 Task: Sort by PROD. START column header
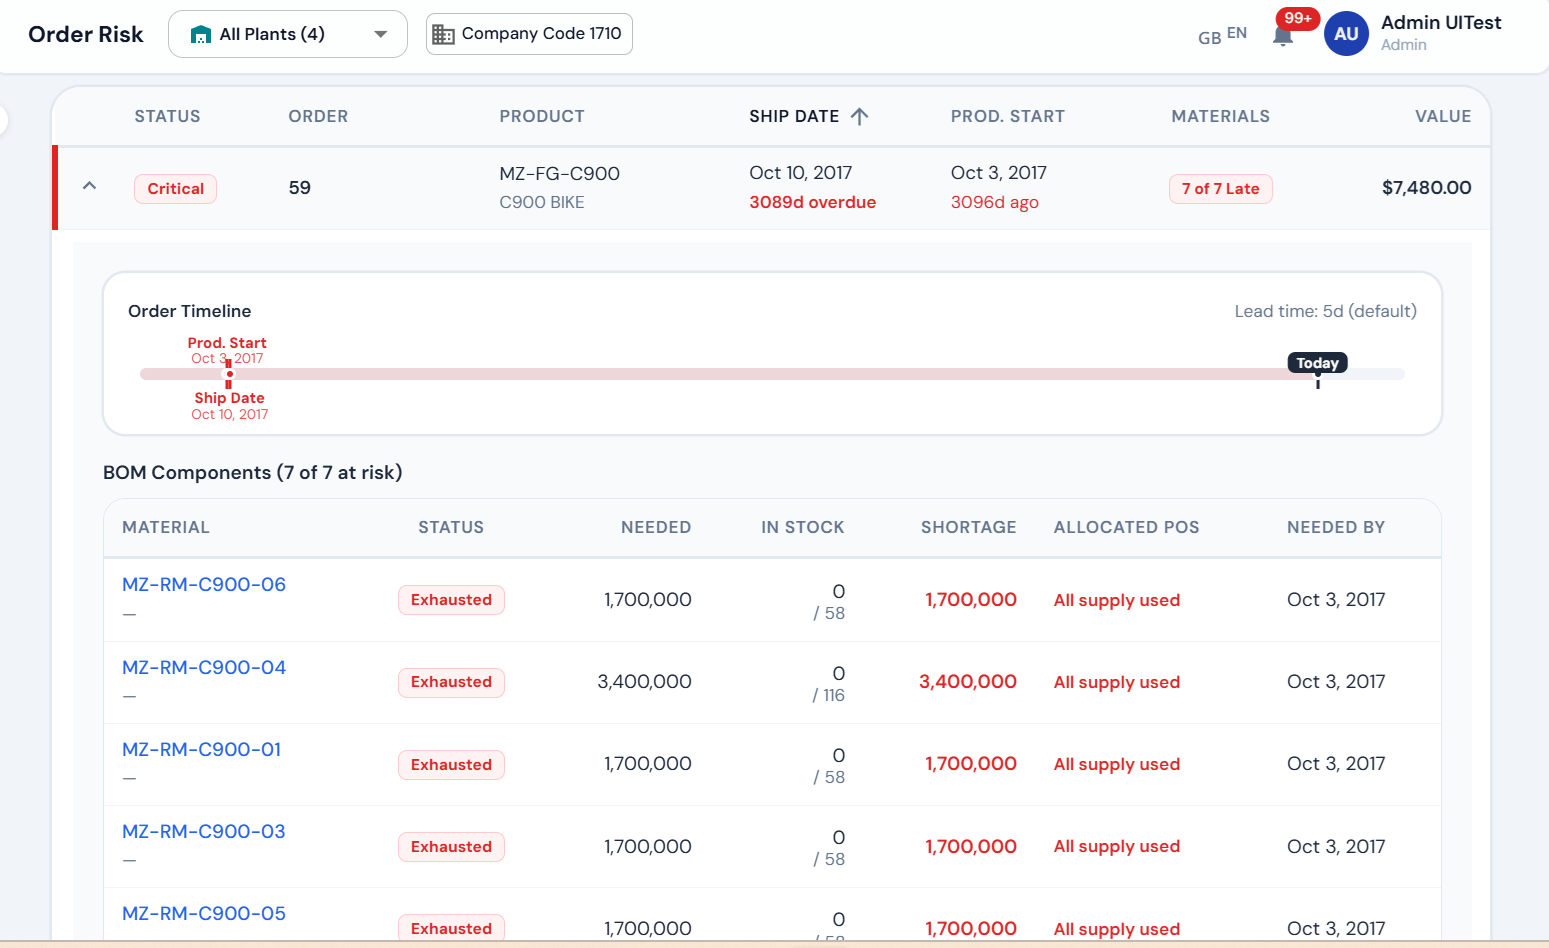click(1007, 116)
